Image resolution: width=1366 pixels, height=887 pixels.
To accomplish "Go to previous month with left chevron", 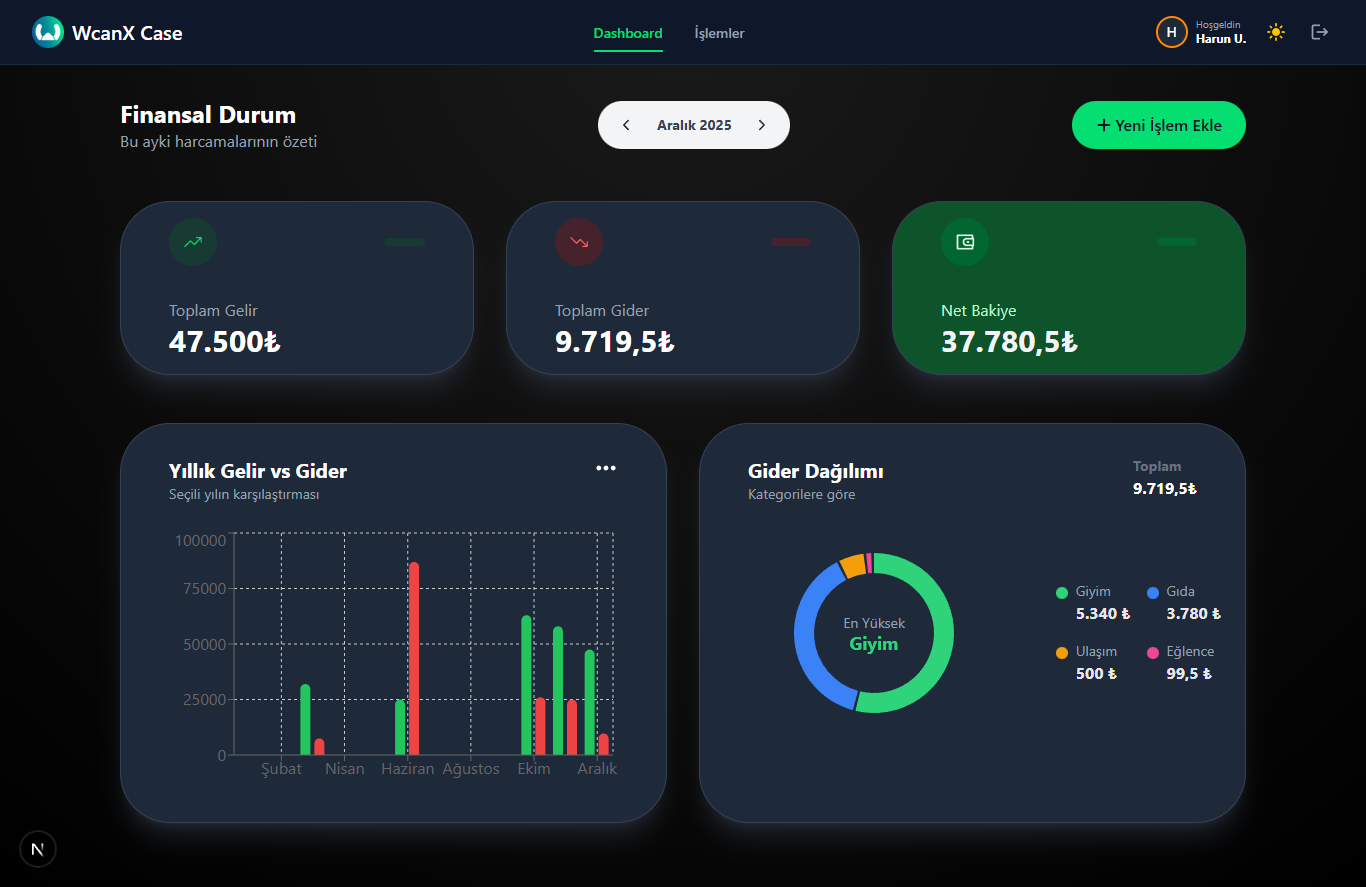I will pyautogui.click(x=626, y=125).
